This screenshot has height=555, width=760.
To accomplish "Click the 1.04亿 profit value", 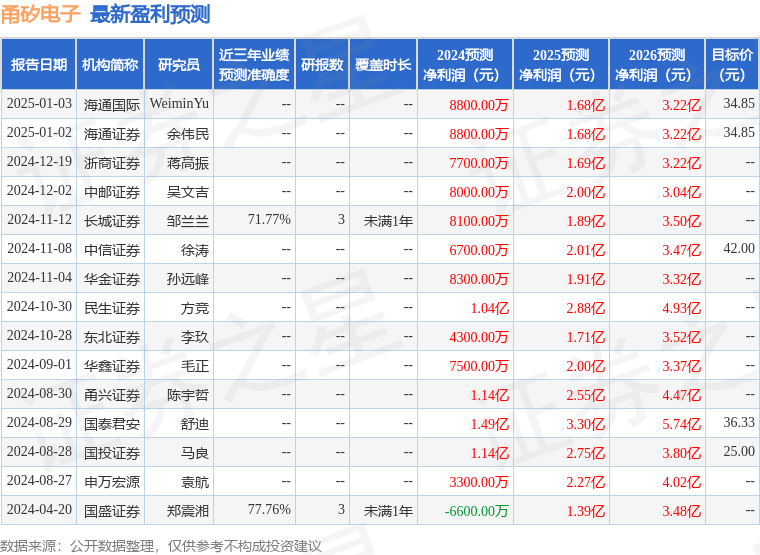I will click(490, 308).
